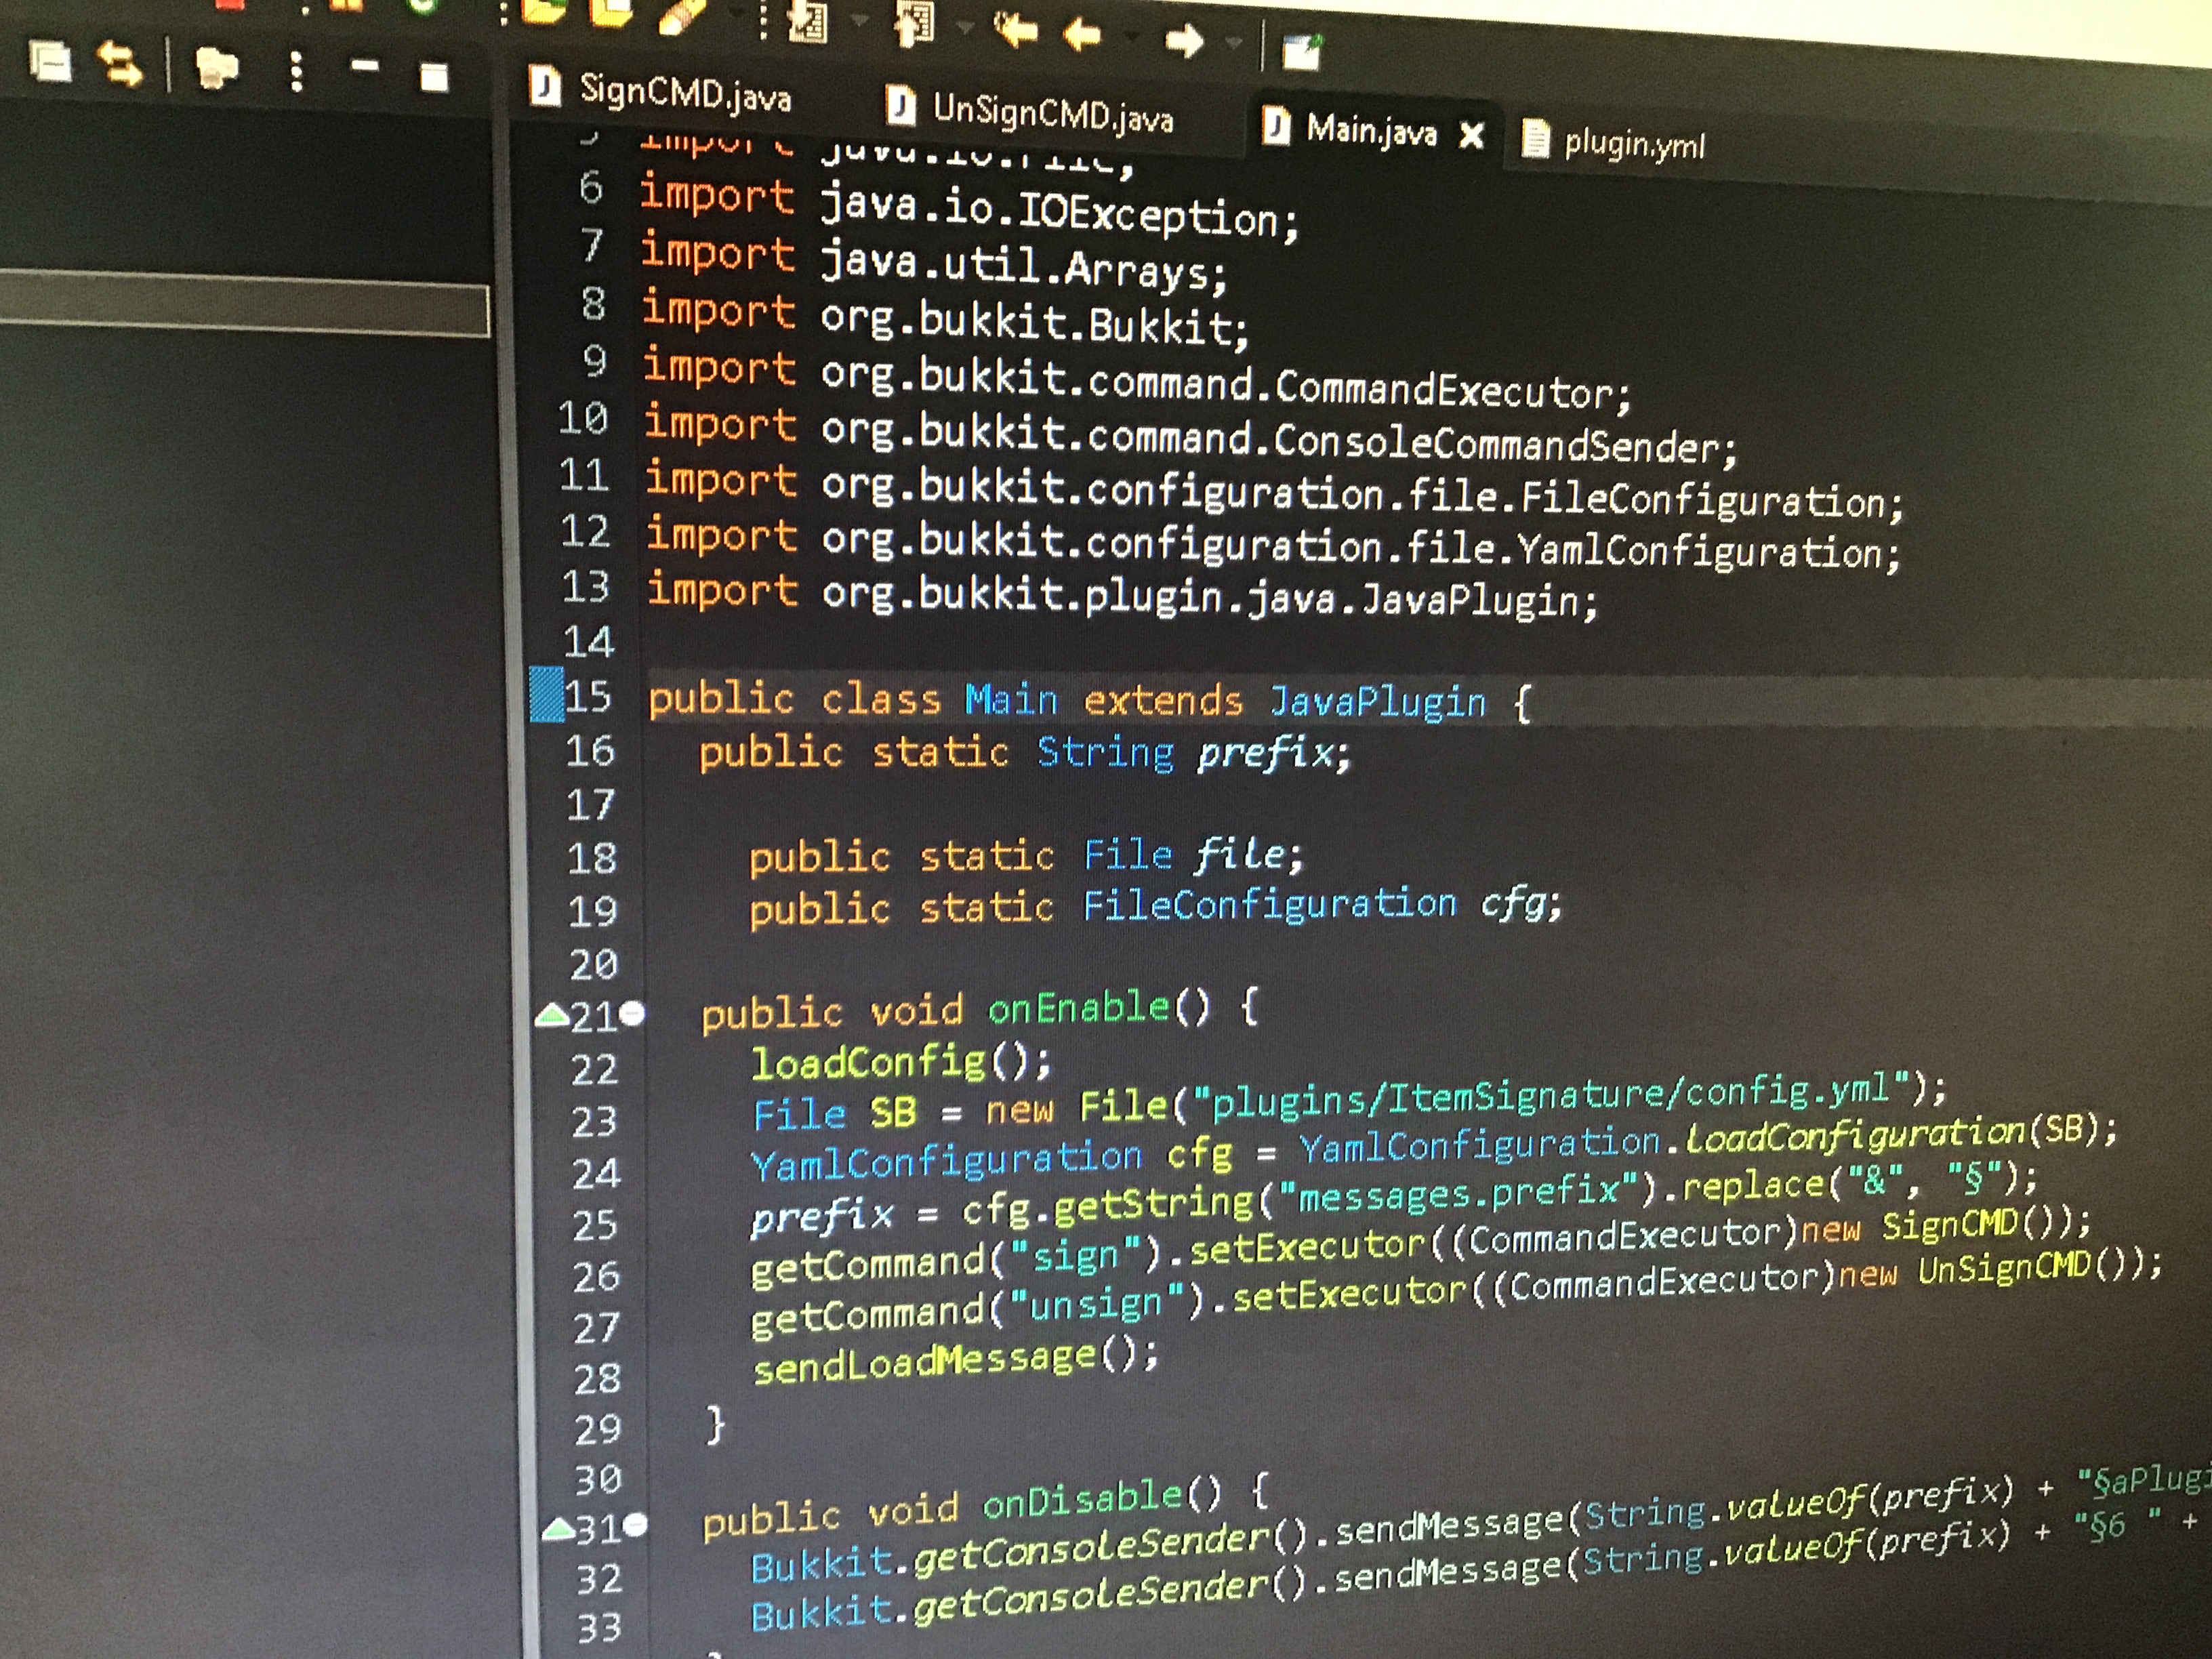Image resolution: width=2212 pixels, height=1659 pixels.
Task: Click line number 22 in the gutter
Action: click(x=596, y=1070)
